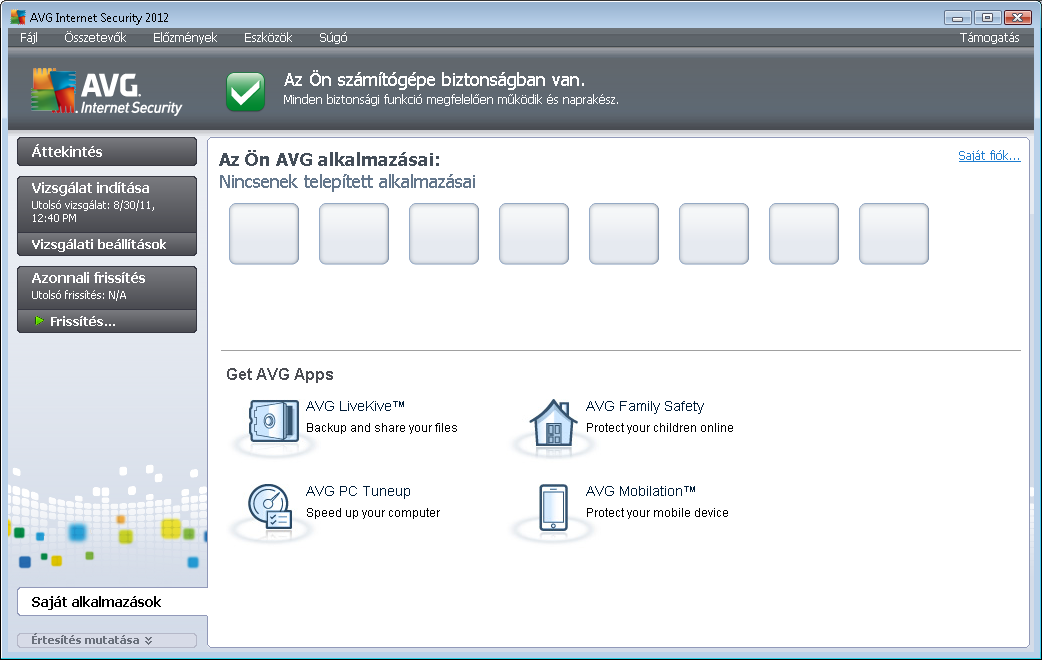Click the AVG PC Tuneup title link

pos(358,491)
